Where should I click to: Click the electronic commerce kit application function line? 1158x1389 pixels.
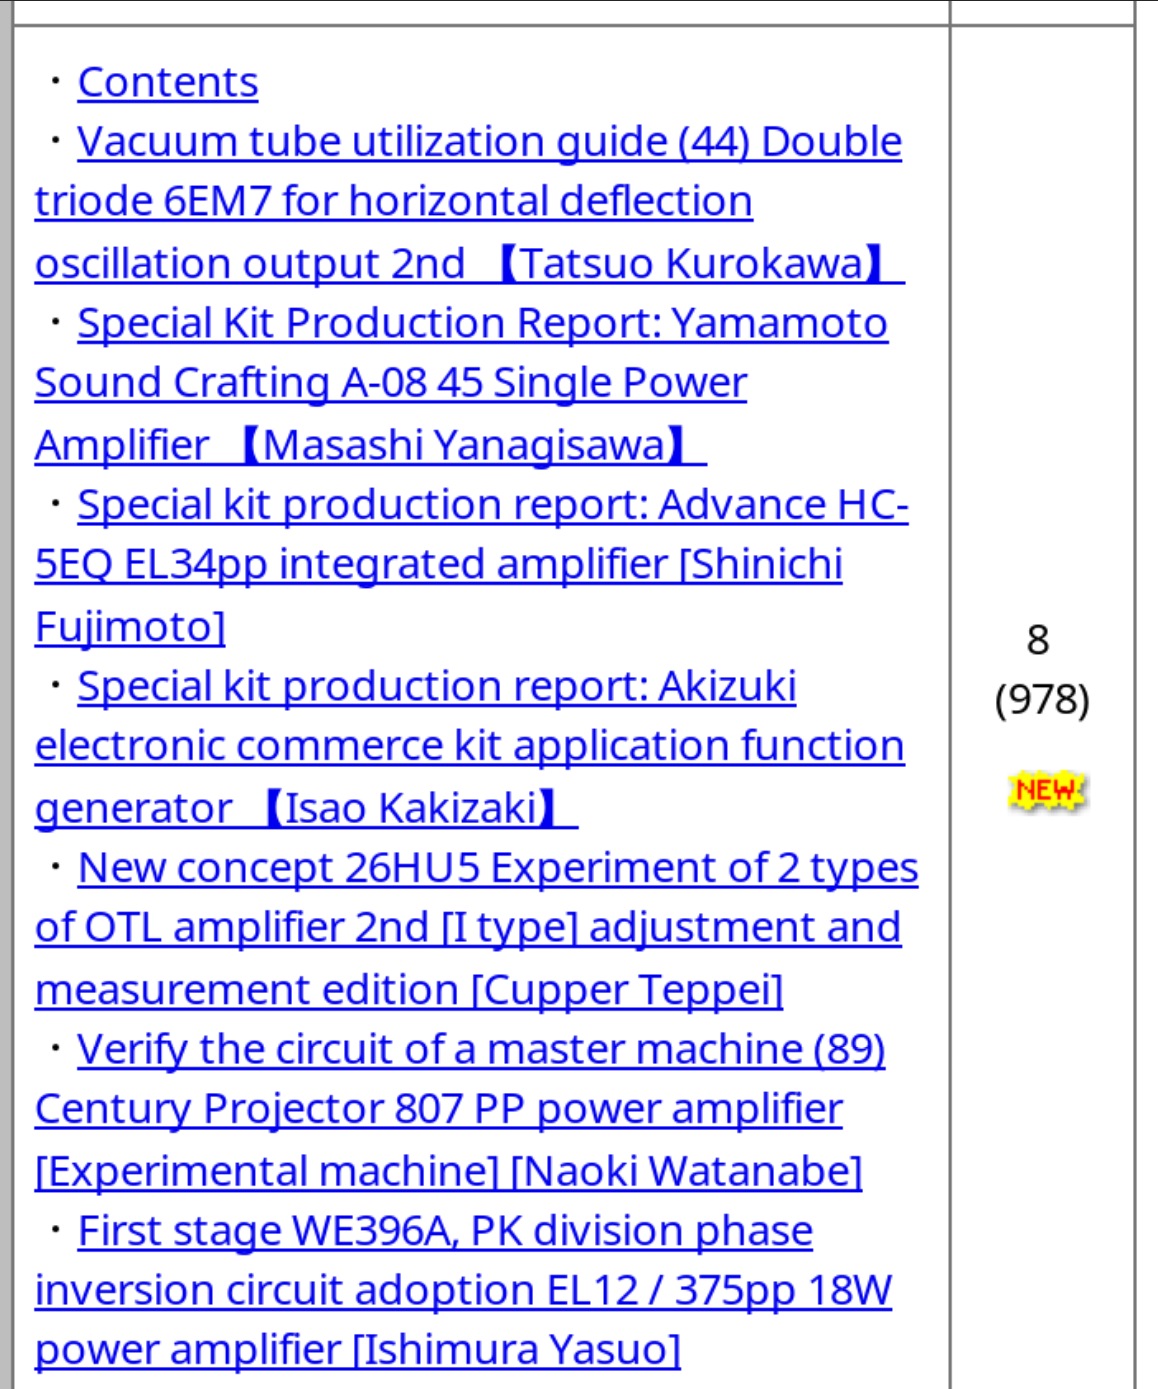click(x=470, y=746)
